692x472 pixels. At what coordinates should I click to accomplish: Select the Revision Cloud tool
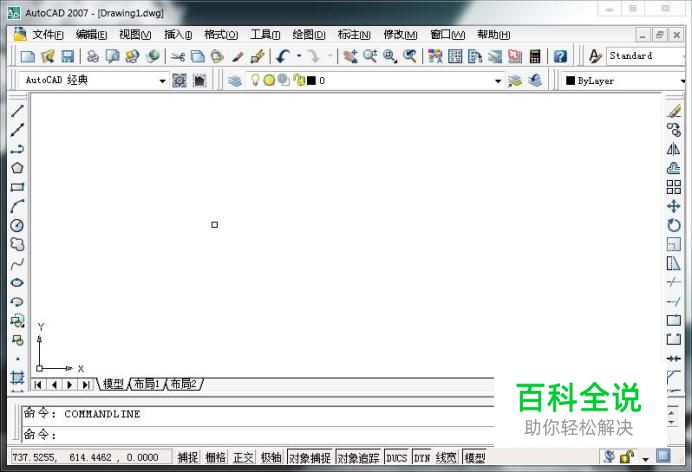pyautogui.click(x=17, y=244)
